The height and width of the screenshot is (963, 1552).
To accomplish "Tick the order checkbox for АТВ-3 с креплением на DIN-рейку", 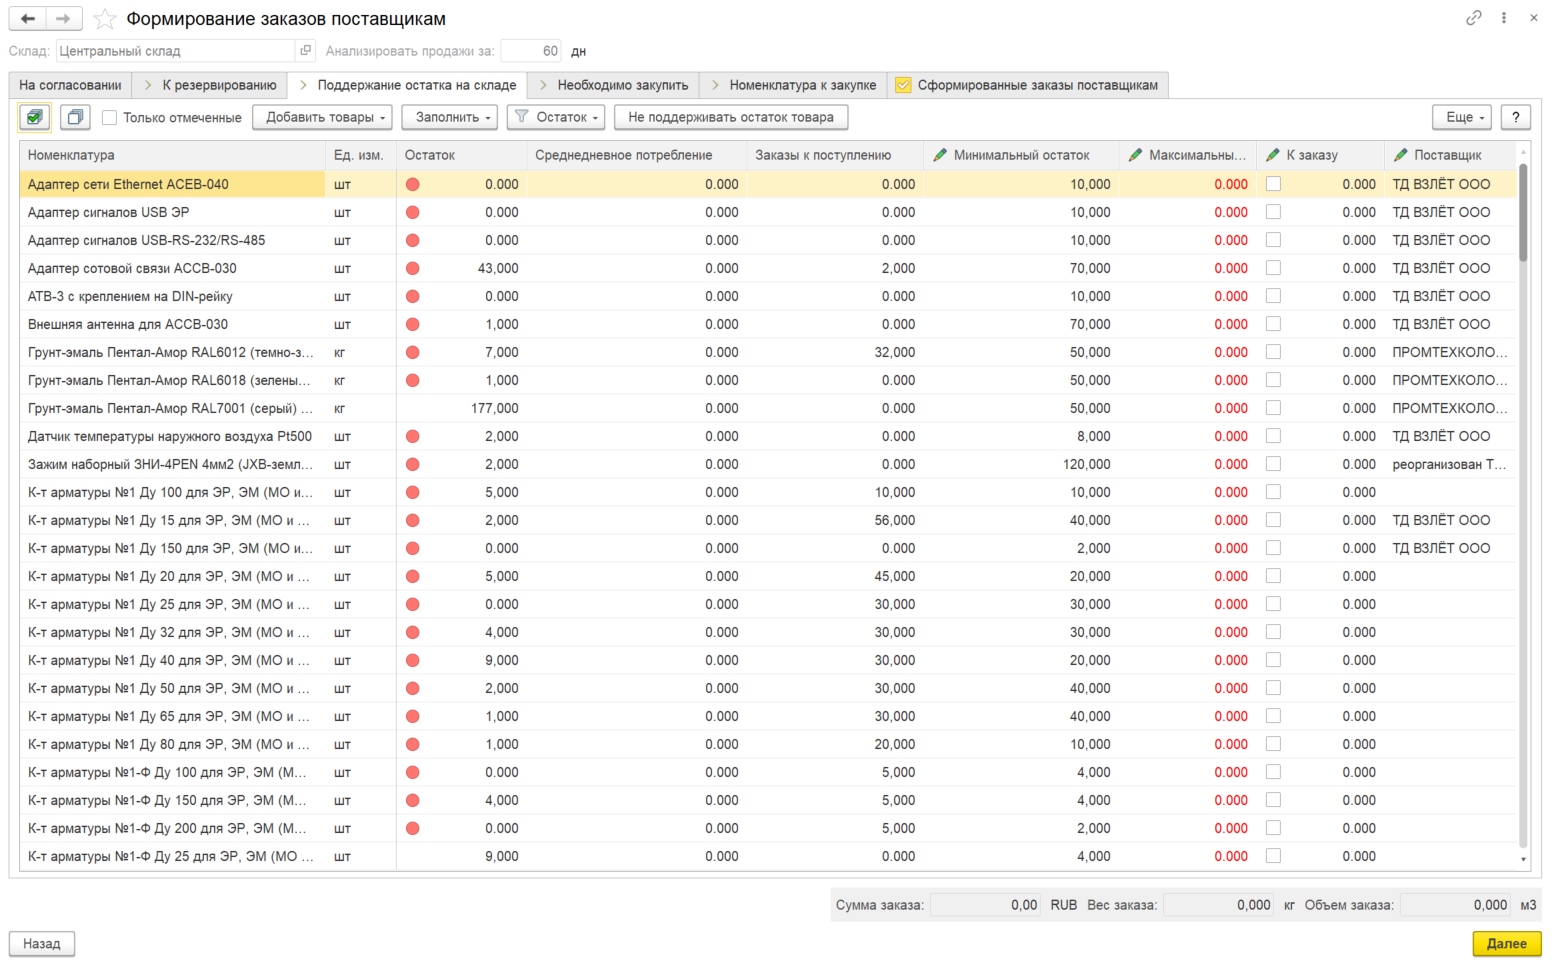I will (x=1273, y=296).
